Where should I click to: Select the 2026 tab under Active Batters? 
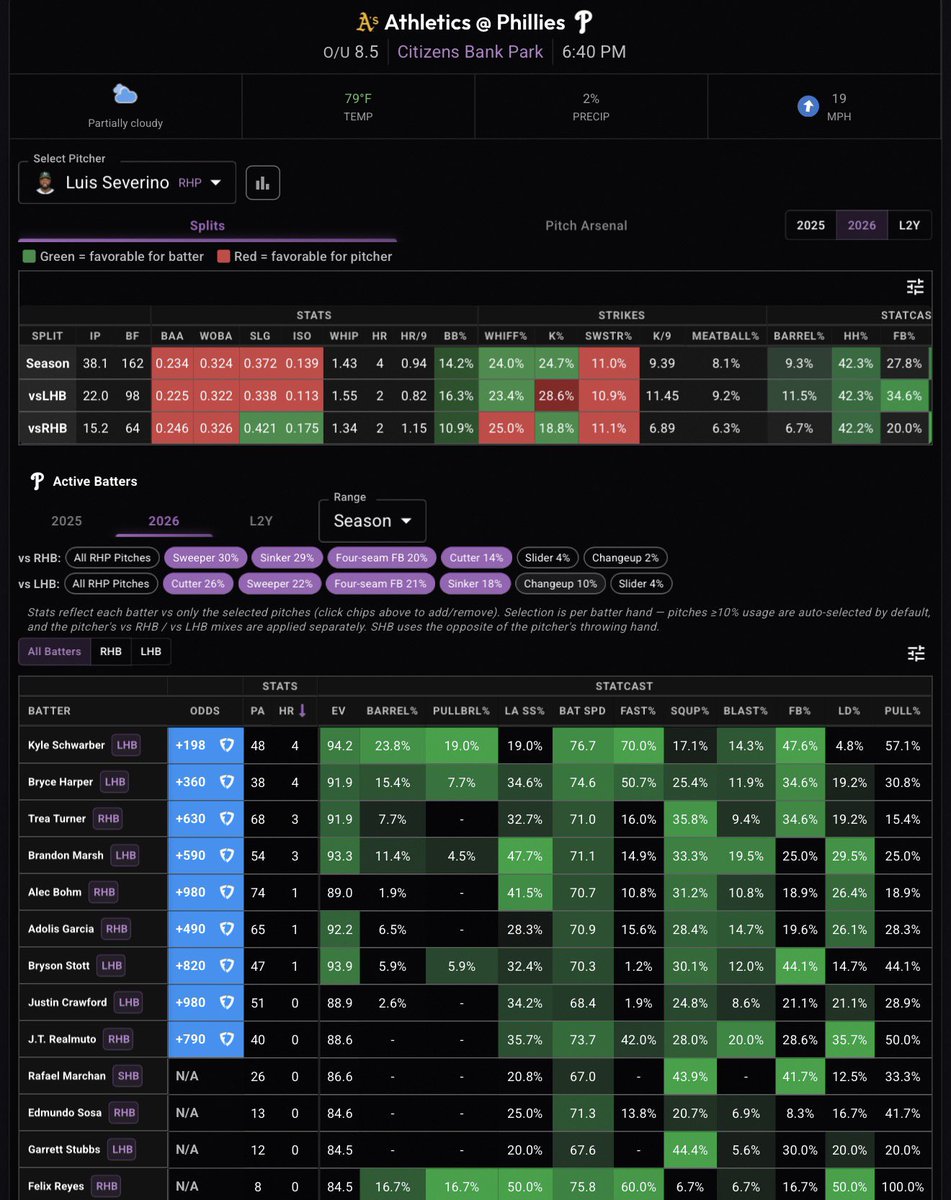click(x=164, y=521)
